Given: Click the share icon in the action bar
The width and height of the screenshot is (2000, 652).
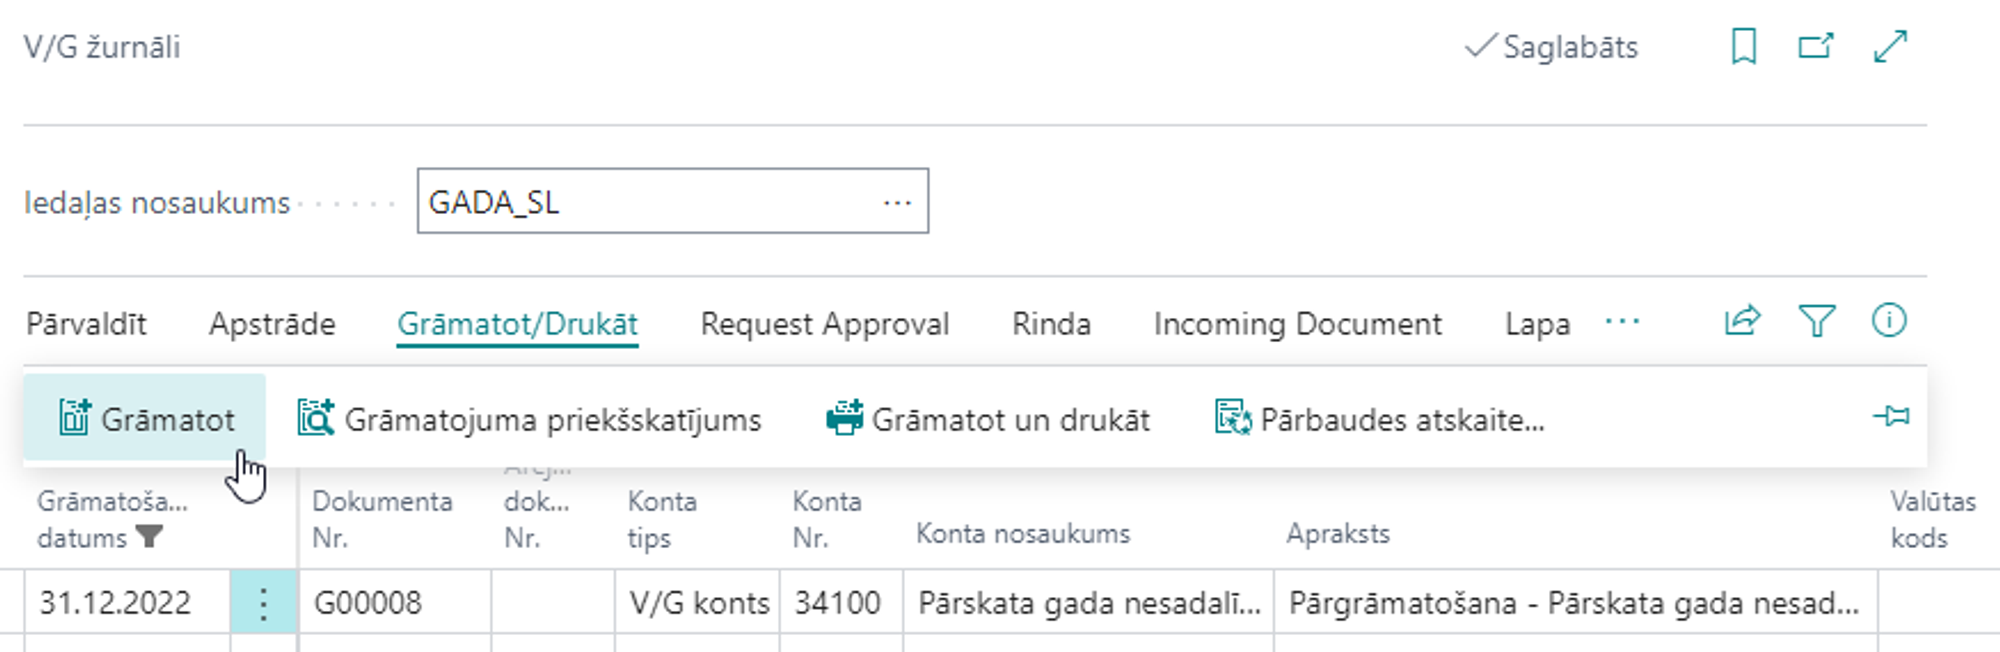Looking at the screenshot, I should (x=1742, y=321).
